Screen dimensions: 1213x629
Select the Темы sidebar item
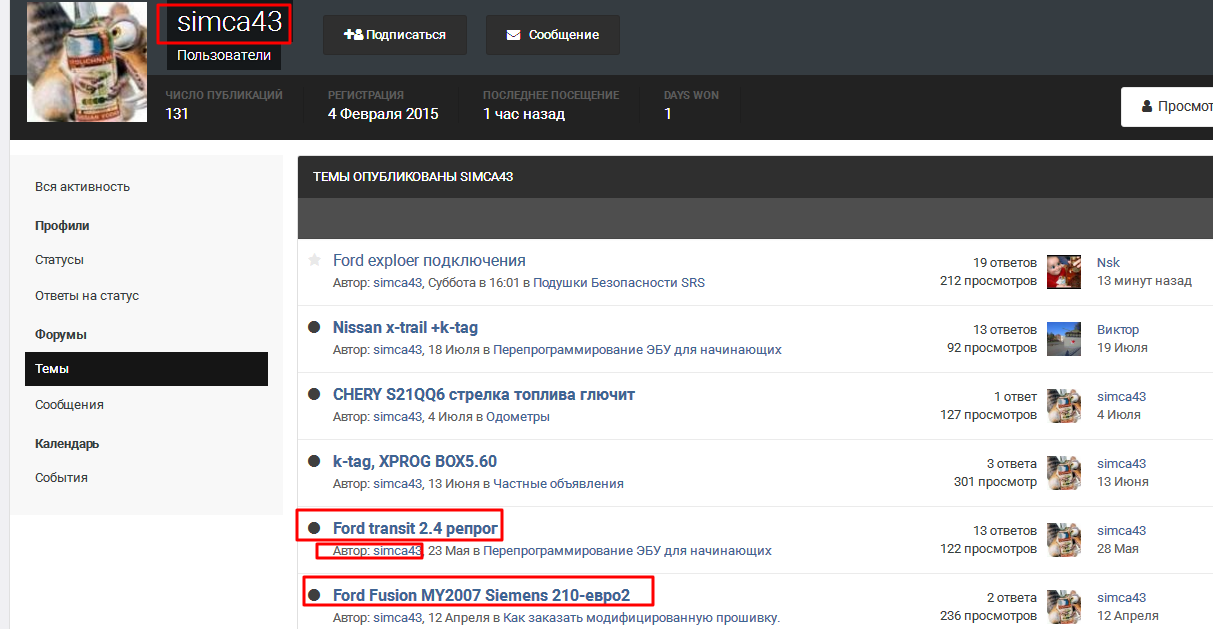[146, 369]
